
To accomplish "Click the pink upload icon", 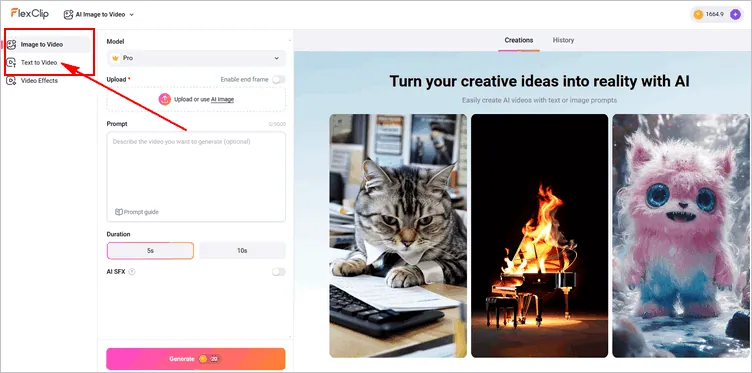I will 164,99.
